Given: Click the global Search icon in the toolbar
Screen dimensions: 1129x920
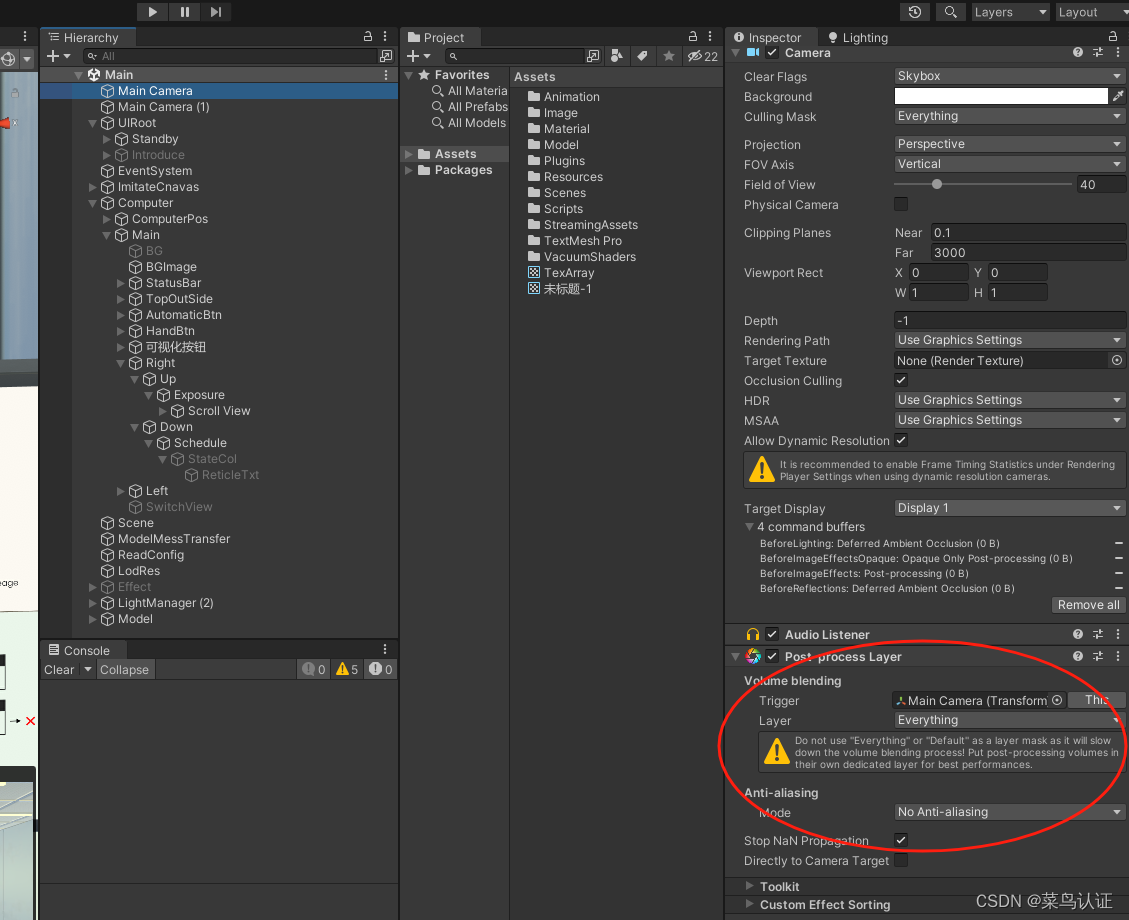Looking at the screenshot, I should pyautogui.click(x=950, y=12).
